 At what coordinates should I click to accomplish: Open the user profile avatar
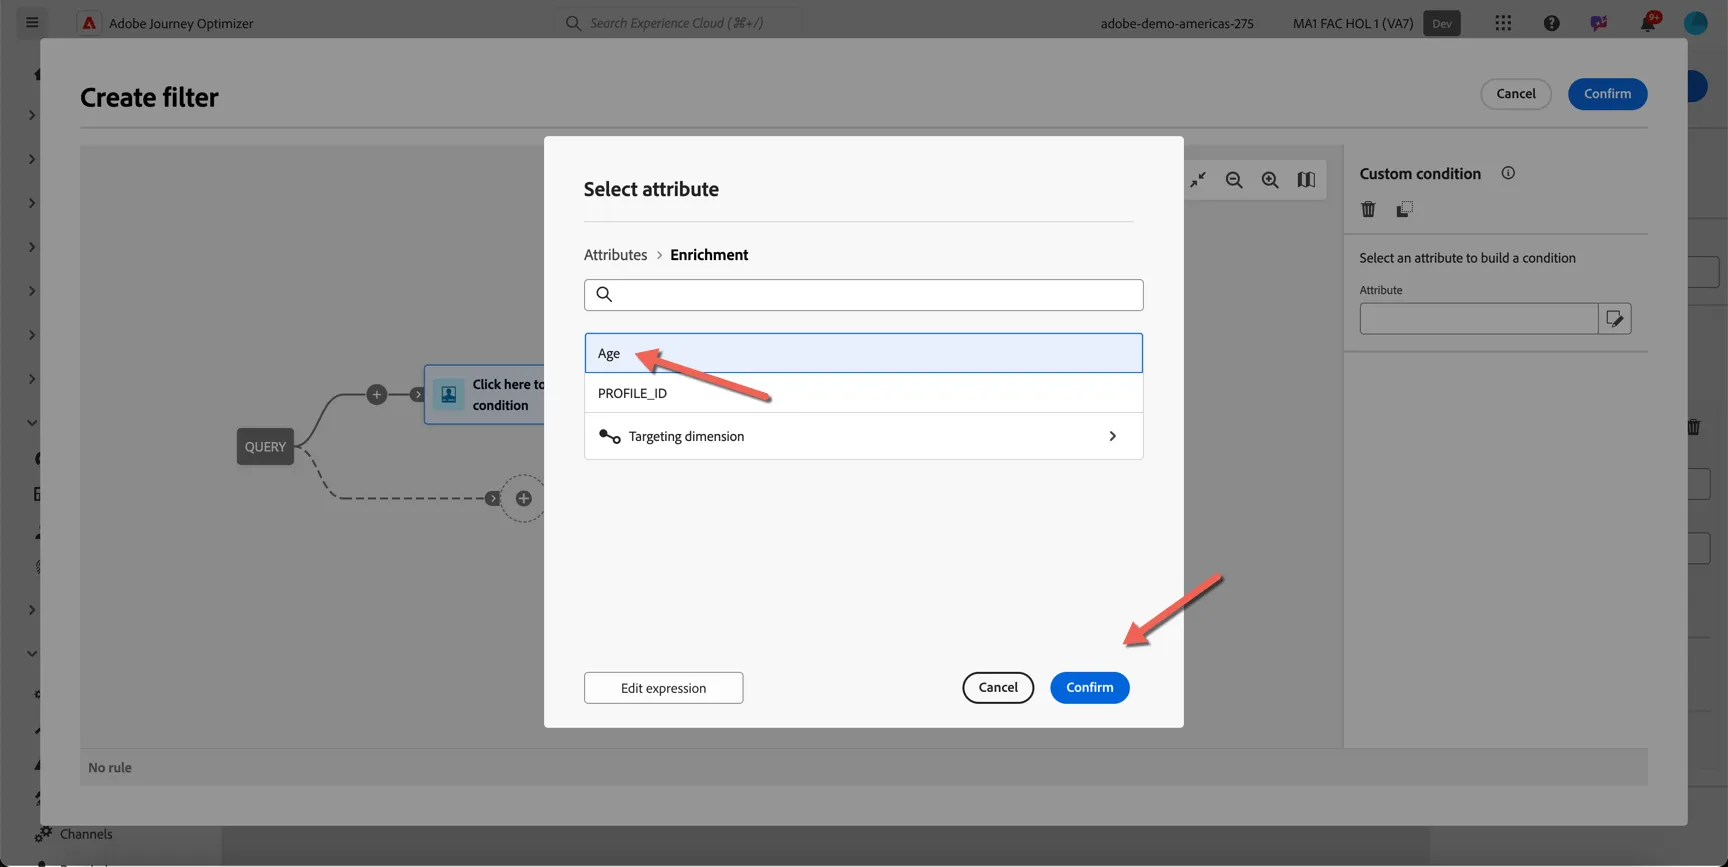tap(1695, 23)
